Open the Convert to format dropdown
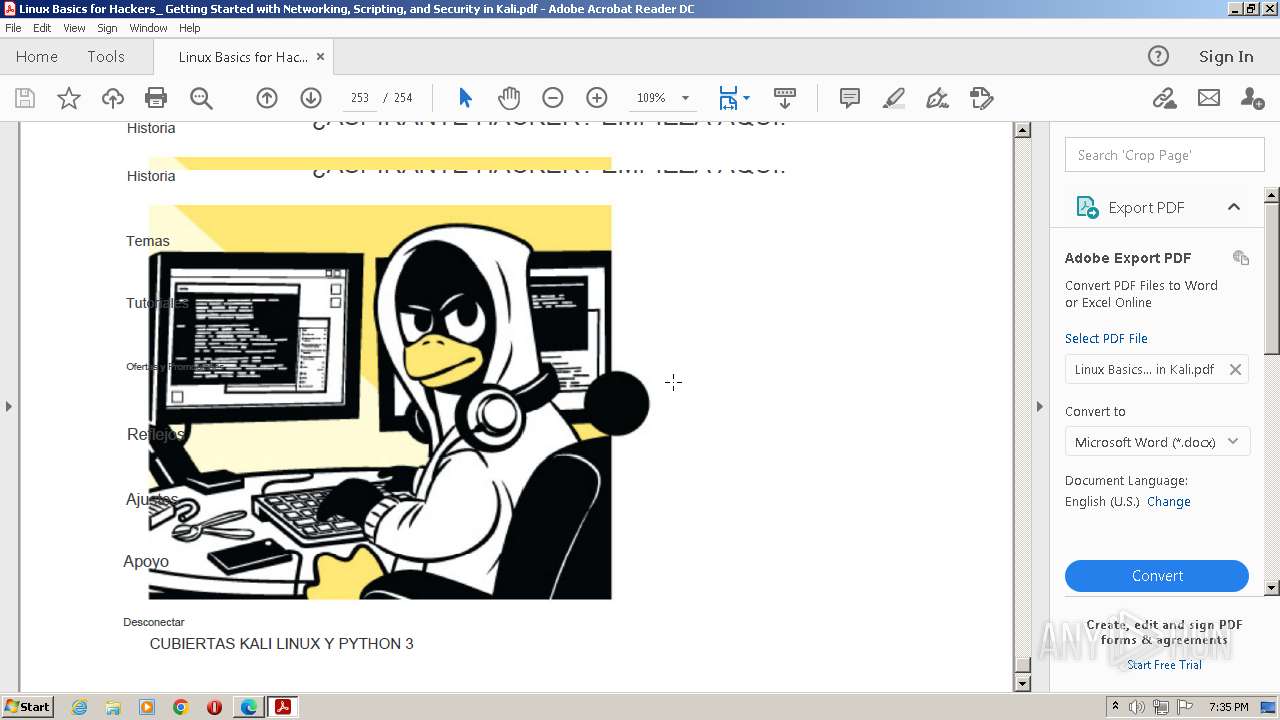 tap(1157, 442)
